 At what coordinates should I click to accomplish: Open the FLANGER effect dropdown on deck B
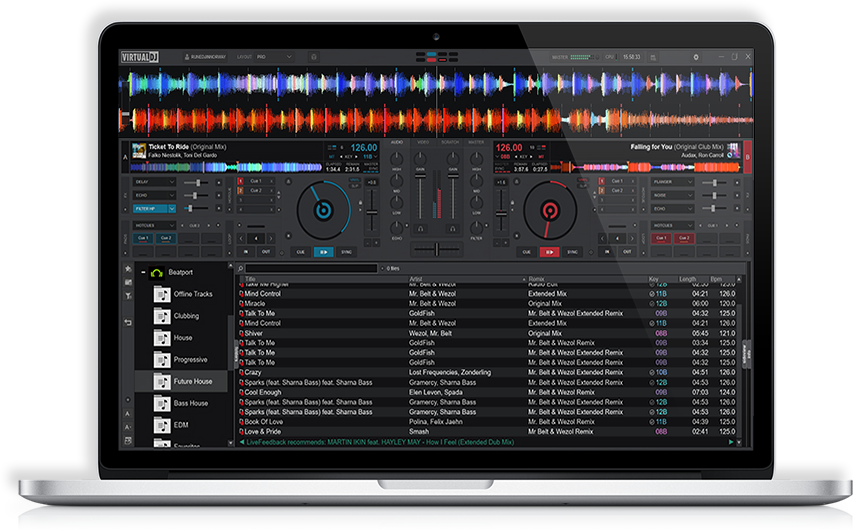click(x=690, y=182)
